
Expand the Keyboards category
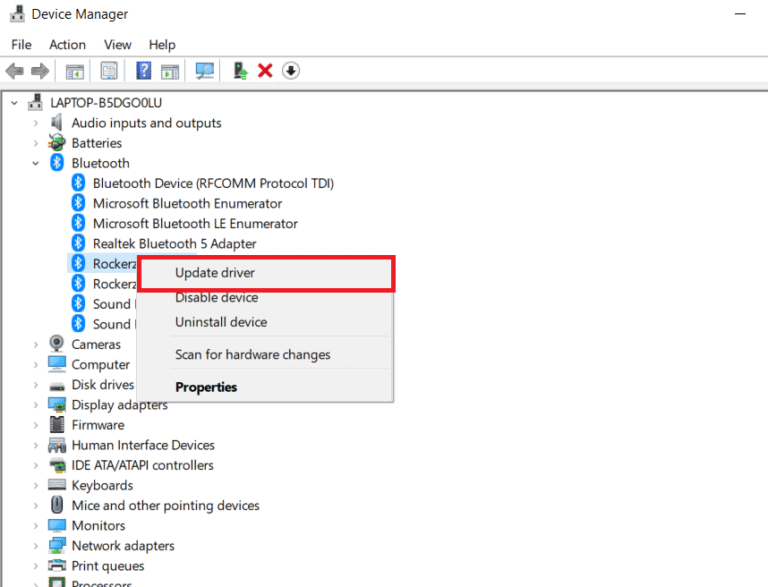click(x=36, y=485)
